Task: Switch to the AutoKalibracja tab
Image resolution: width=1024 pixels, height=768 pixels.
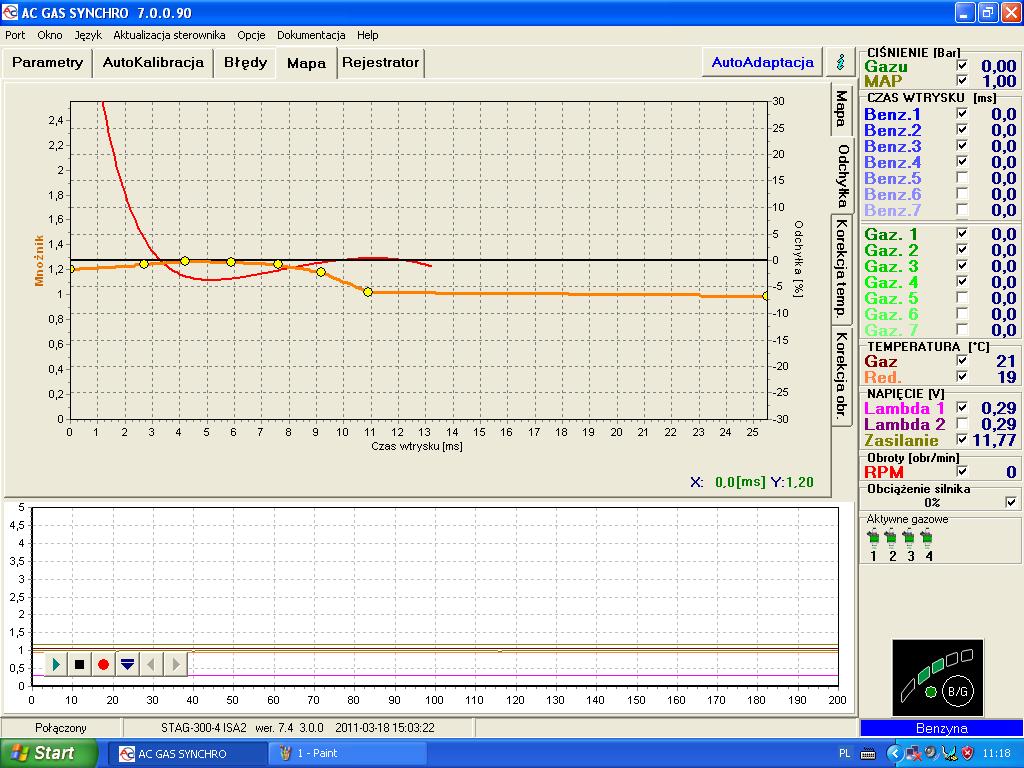Action: click(153, 63)
